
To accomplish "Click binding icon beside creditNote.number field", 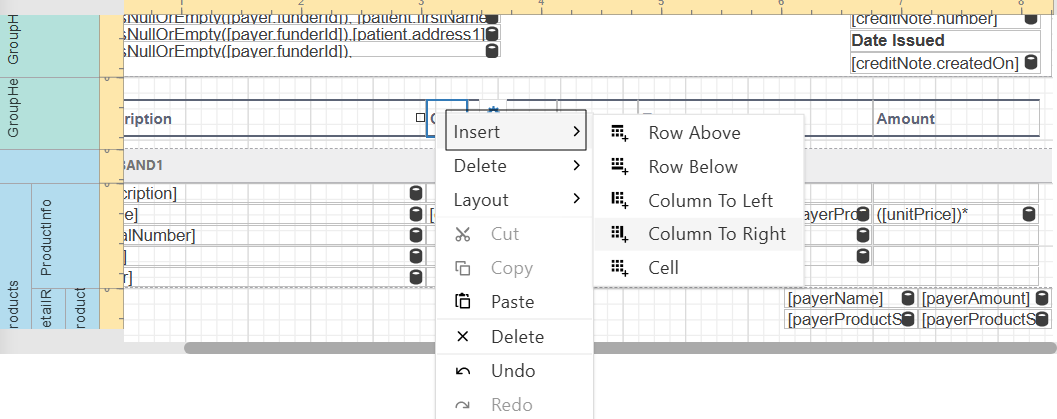I will (1031, 18).
